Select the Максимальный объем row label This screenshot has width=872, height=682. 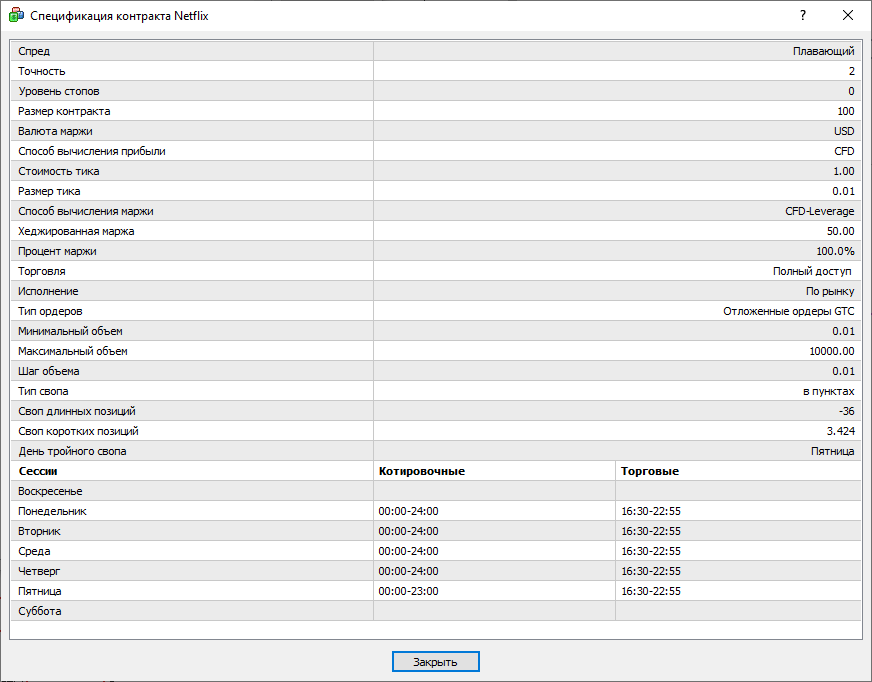[x=73, y=351]
